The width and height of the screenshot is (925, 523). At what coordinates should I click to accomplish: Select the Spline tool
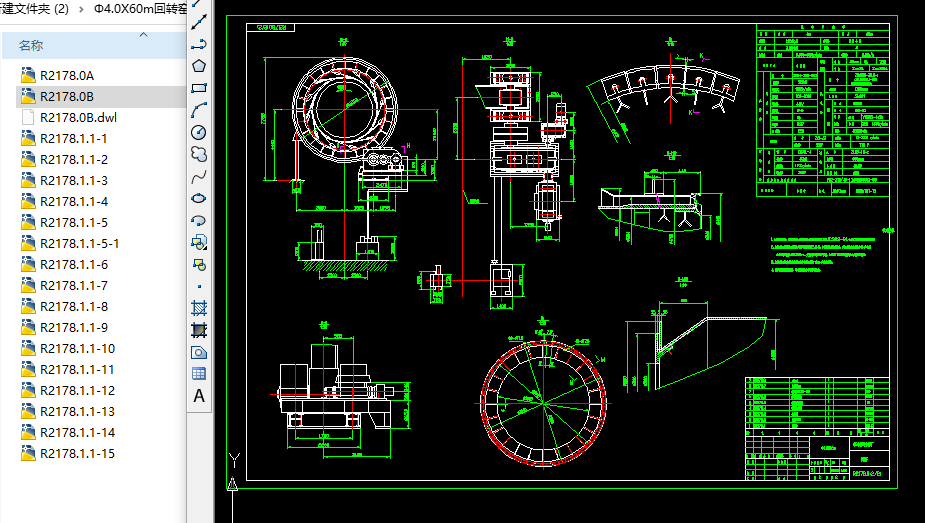199,176
